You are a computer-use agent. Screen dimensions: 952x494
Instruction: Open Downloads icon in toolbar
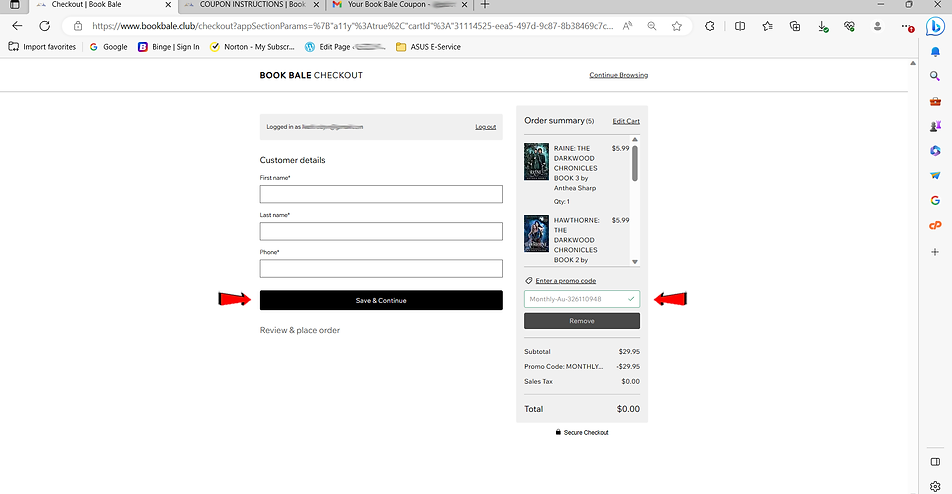point(823,26)
